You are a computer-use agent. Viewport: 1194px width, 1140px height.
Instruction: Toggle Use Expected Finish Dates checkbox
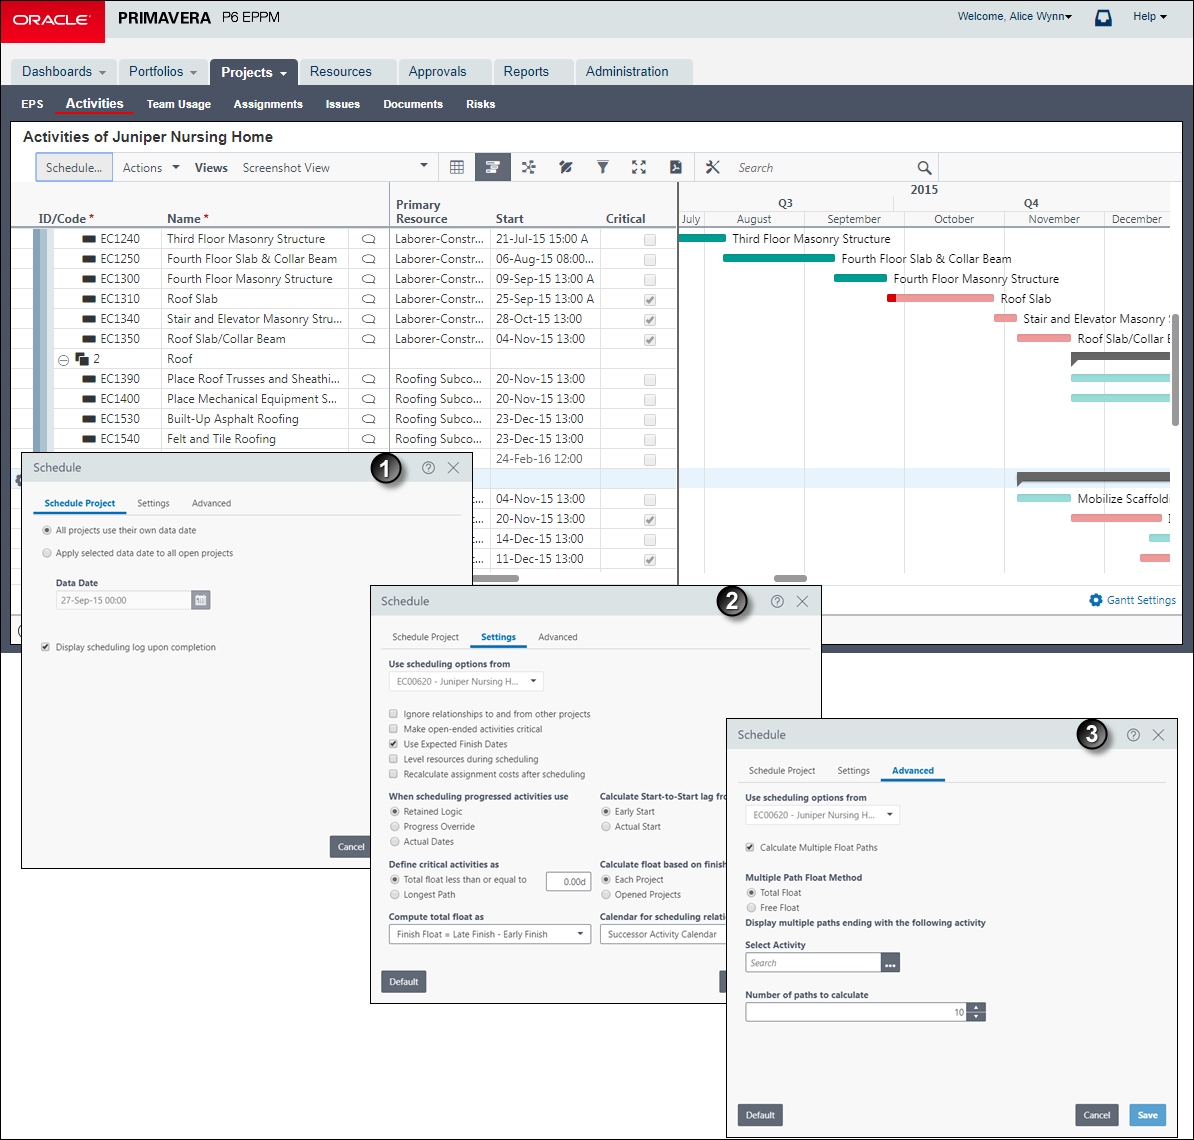pyautogui.click(x=393, y=744)
